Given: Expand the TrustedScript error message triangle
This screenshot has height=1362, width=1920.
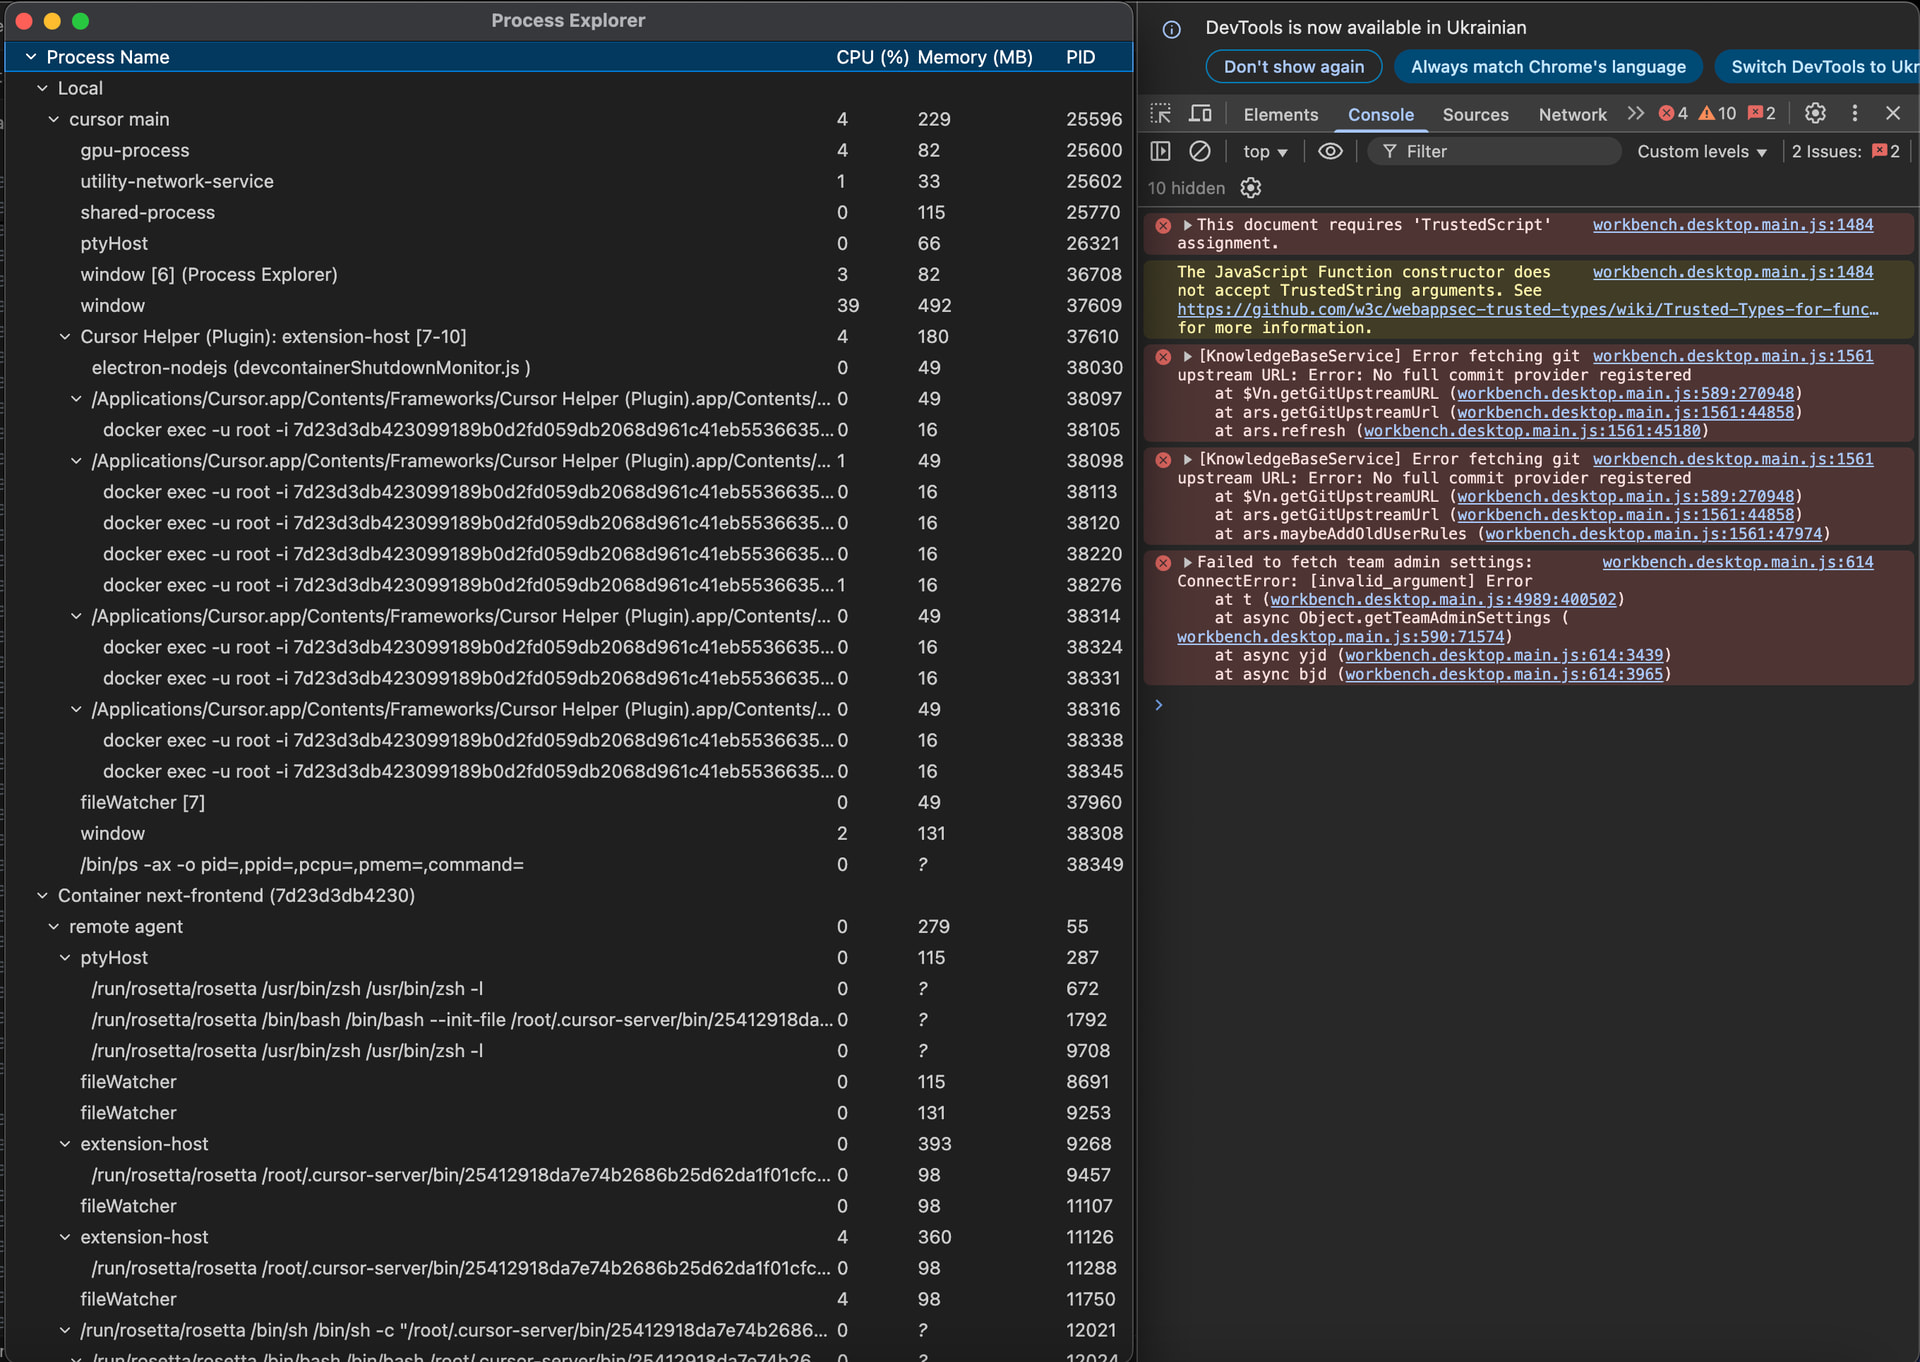Looking at the screenshot, I should tap(1187, 225).
